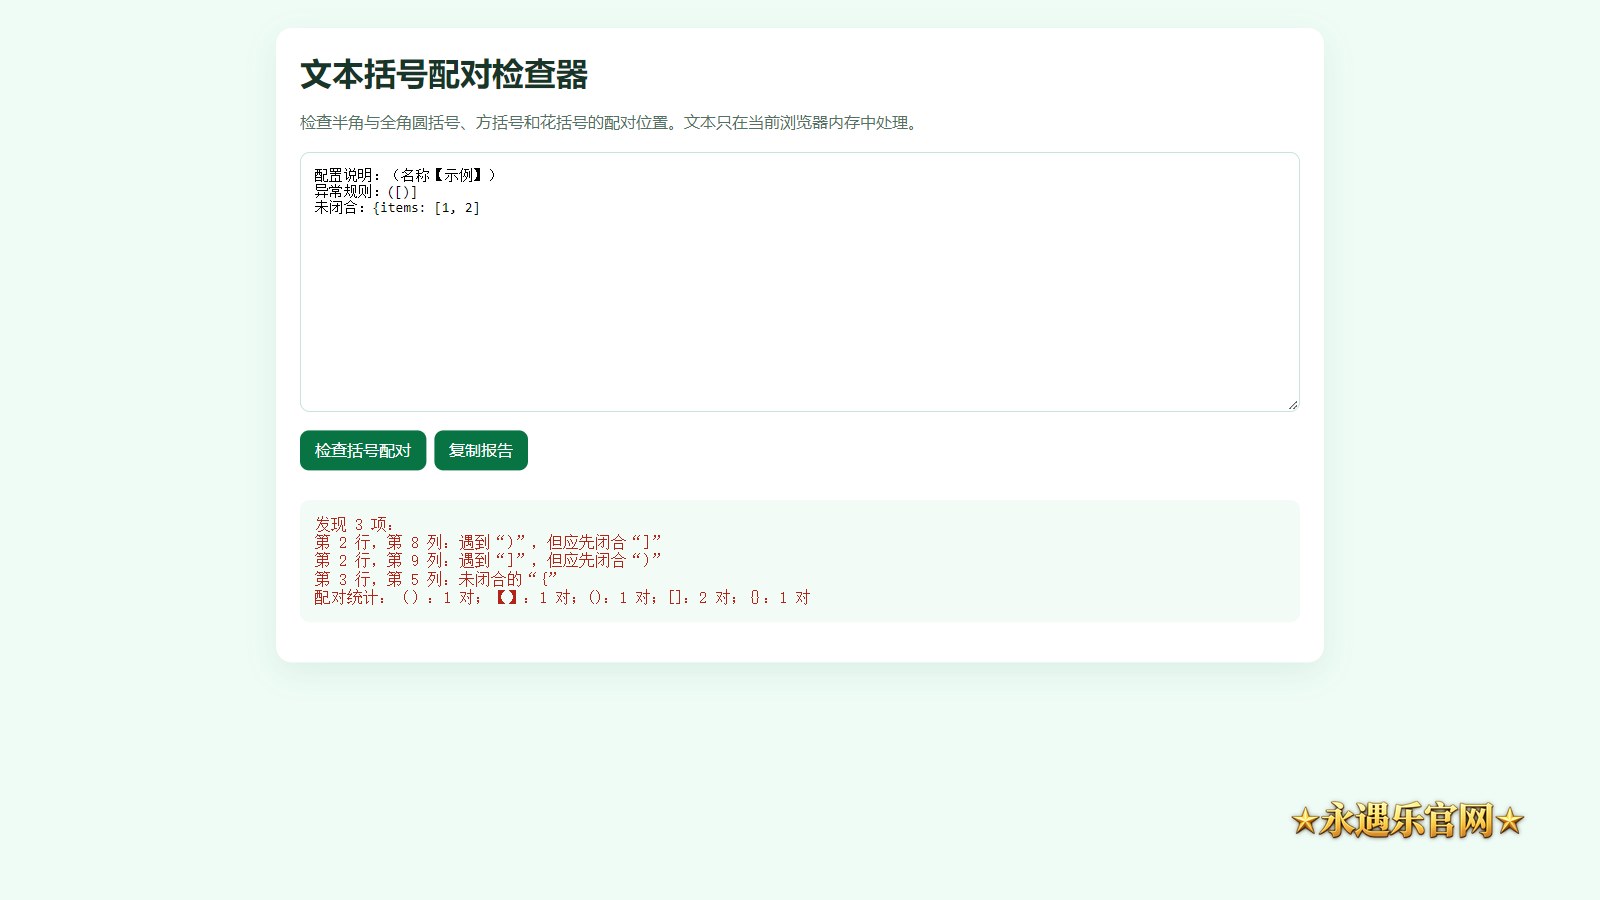Focus the bracket text input area

tap(800, 282)
